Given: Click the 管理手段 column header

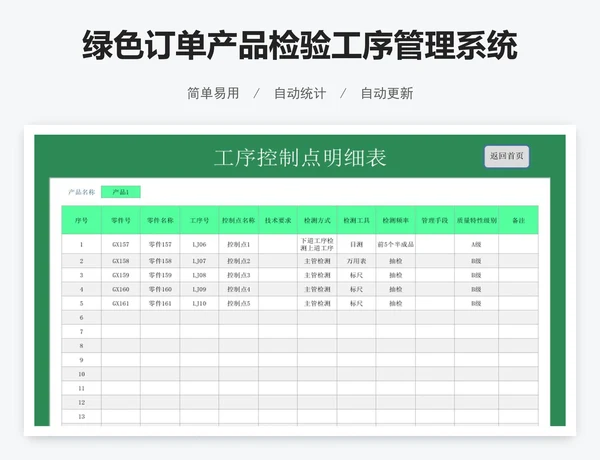Looking at the screenshot, I should 435,220.
